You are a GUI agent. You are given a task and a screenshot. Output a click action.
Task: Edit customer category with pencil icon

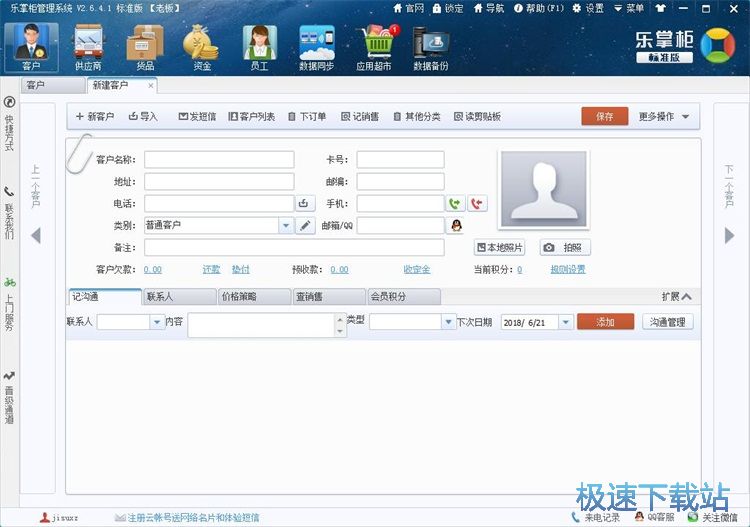click(305, 225)
